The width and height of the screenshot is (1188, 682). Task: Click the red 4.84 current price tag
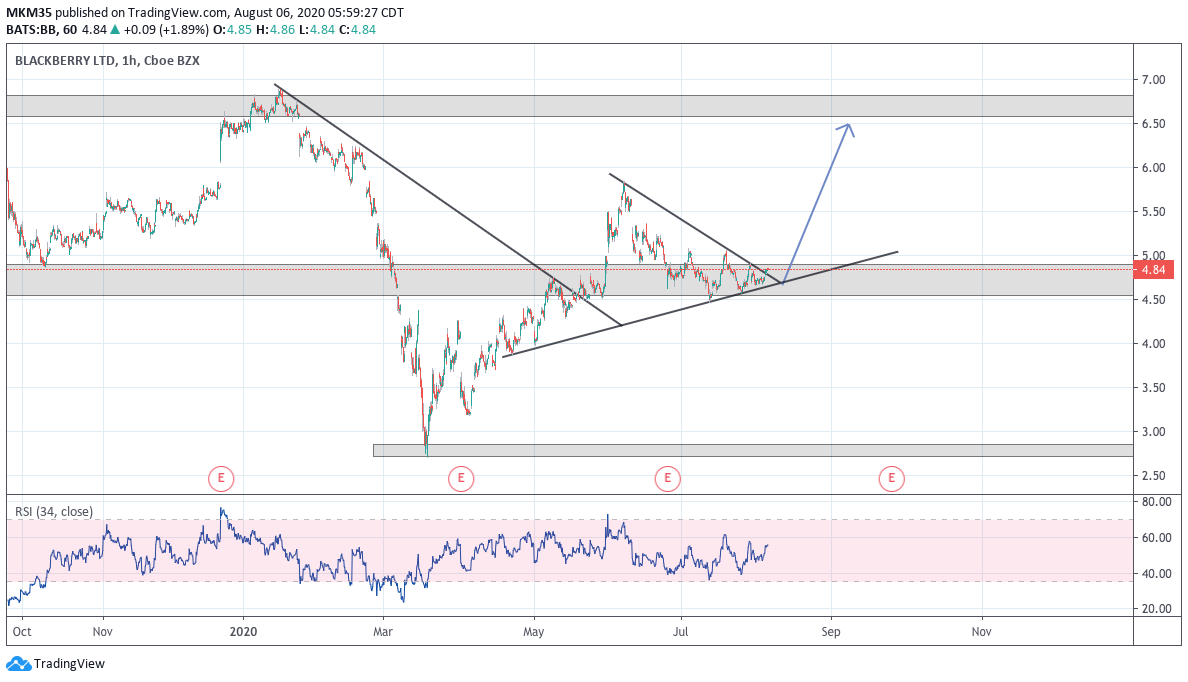1153,270
